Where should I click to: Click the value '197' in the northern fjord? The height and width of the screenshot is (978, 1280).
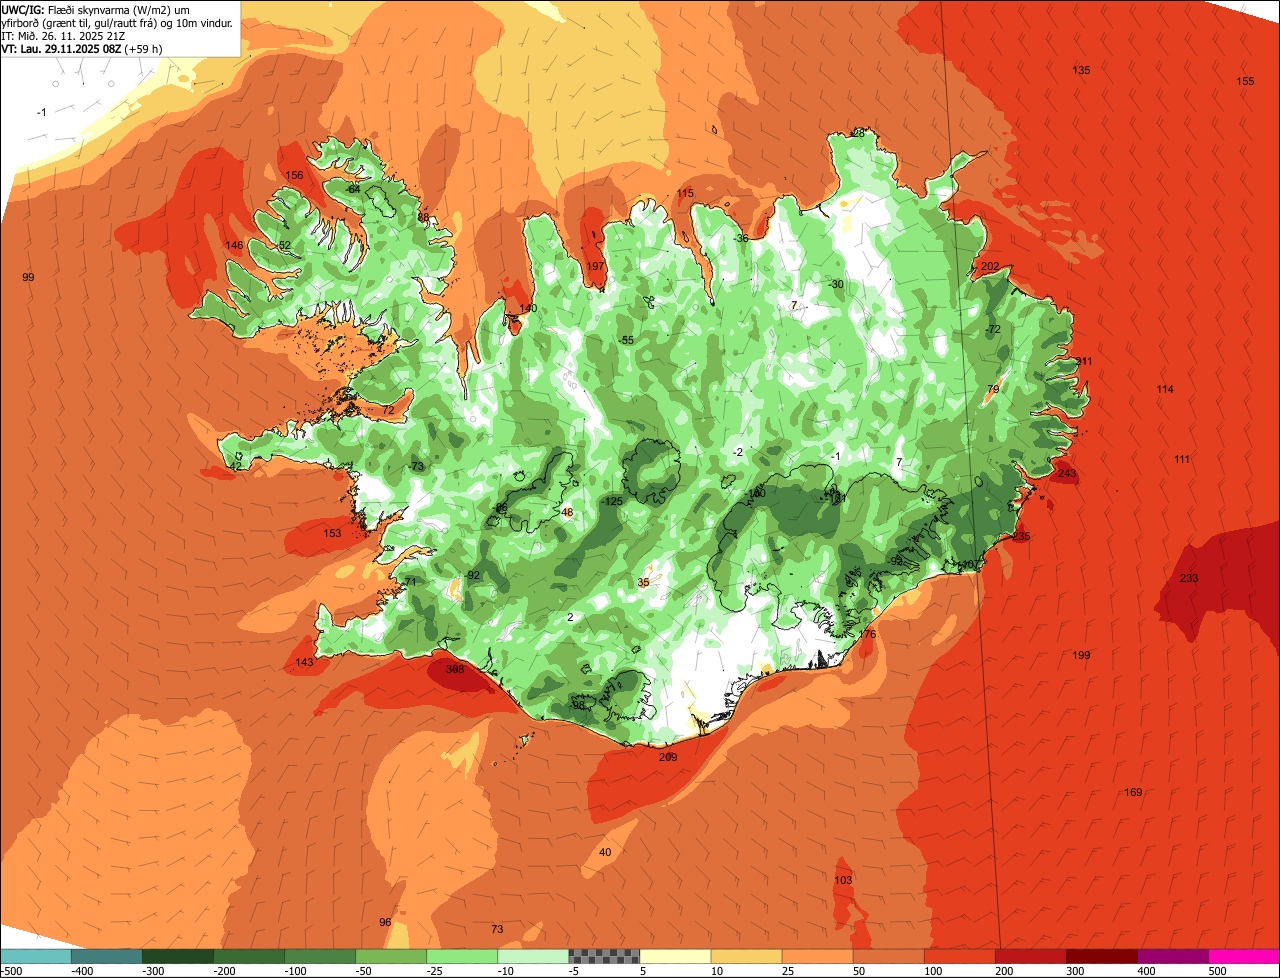pyautogui.click(x=595, y=266)
